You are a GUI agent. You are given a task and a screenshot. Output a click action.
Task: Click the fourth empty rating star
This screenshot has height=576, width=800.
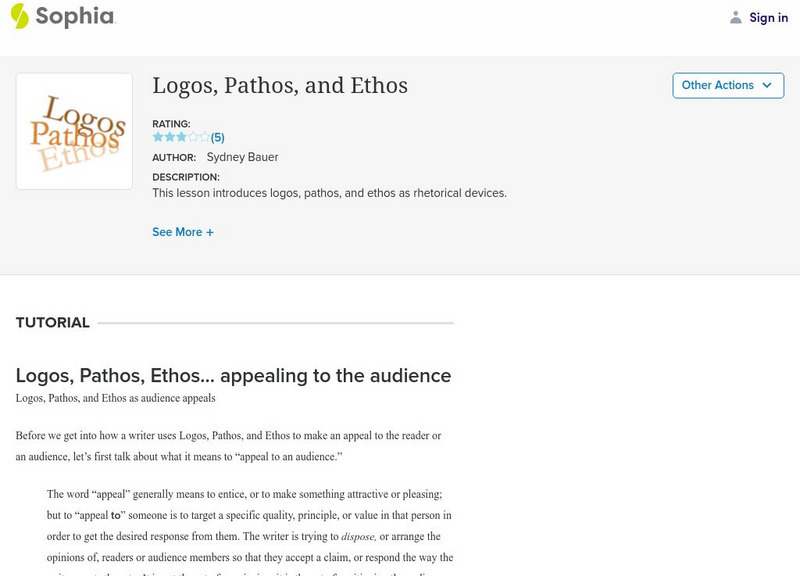[193, 137]
